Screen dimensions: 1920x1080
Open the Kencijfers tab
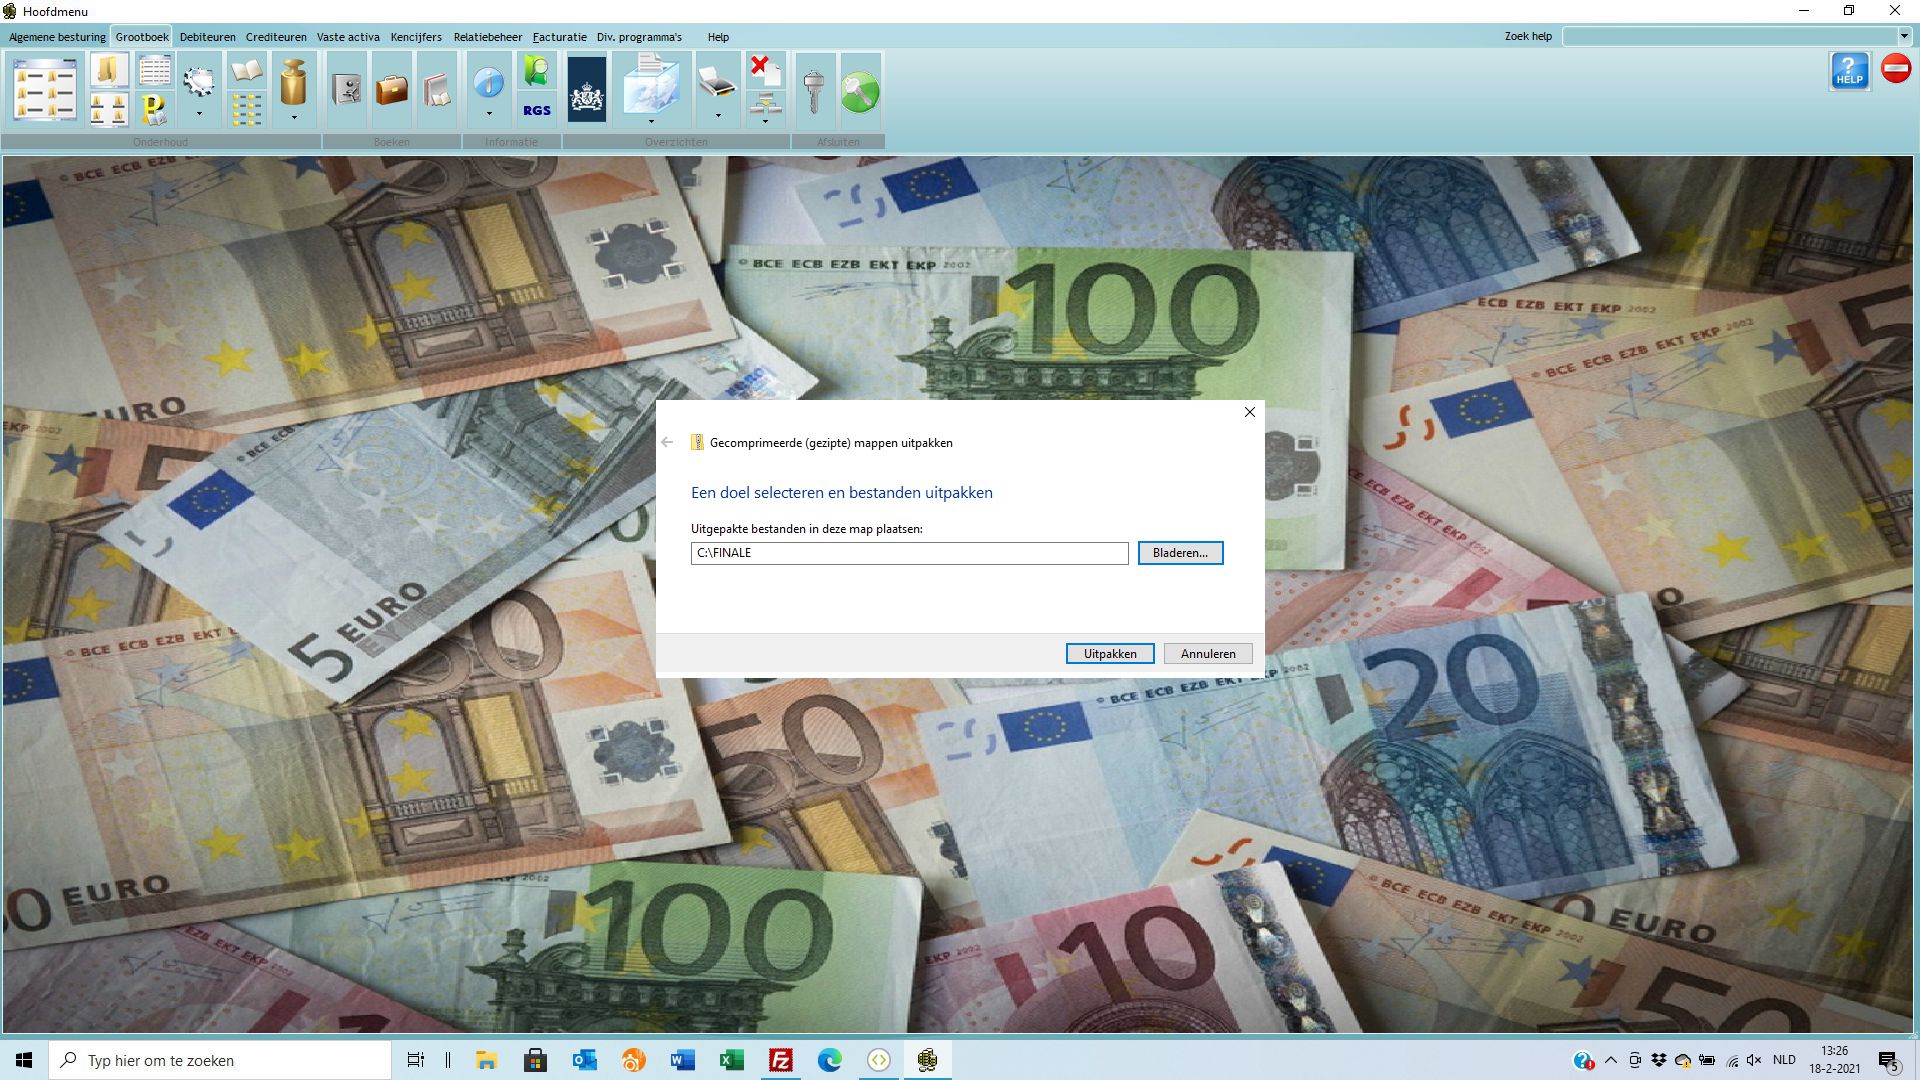click(416, 37)
